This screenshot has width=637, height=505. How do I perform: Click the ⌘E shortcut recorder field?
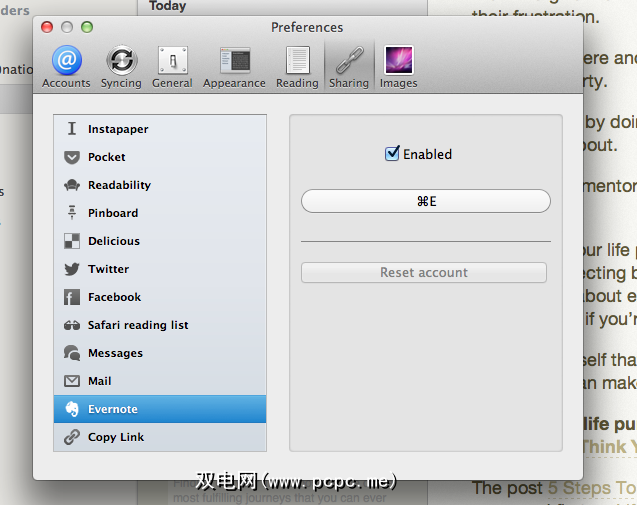click(x=426, y=201)
